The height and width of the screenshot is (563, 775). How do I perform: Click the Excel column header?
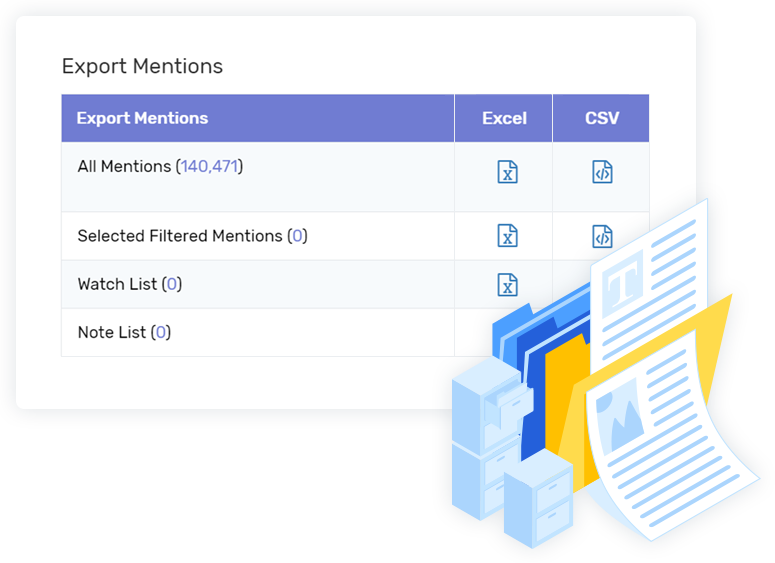point(504,118)
